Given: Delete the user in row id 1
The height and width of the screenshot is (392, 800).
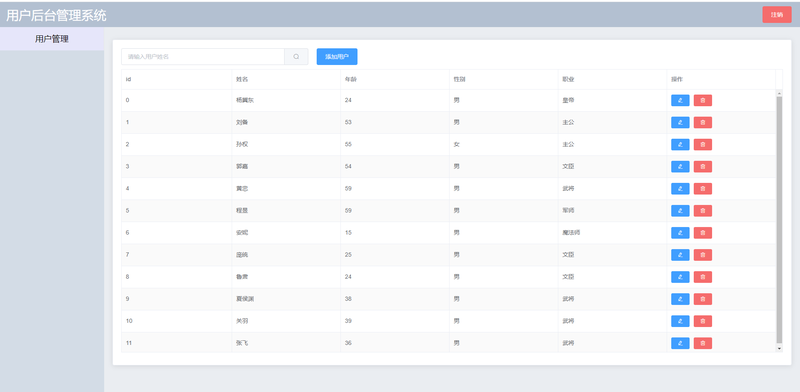Looking at the screenshot, I should click(703, 122).
